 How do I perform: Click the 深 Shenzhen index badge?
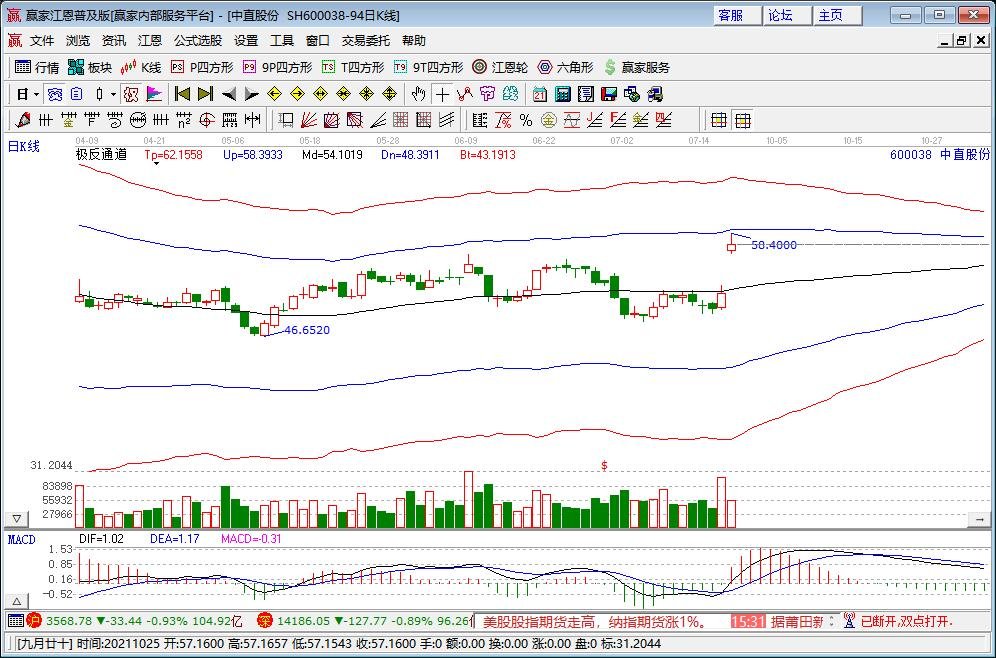pos(265,621)
